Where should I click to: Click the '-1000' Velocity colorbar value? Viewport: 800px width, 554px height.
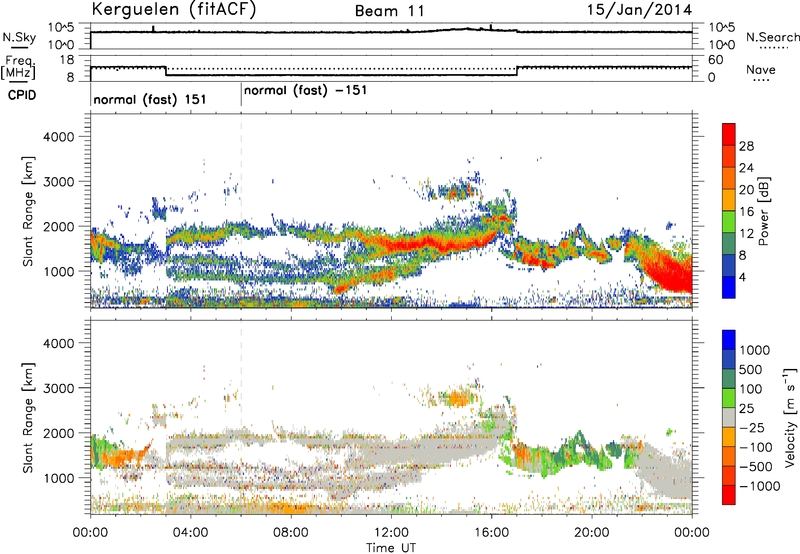pyautogui.click(x=759, y=486)
